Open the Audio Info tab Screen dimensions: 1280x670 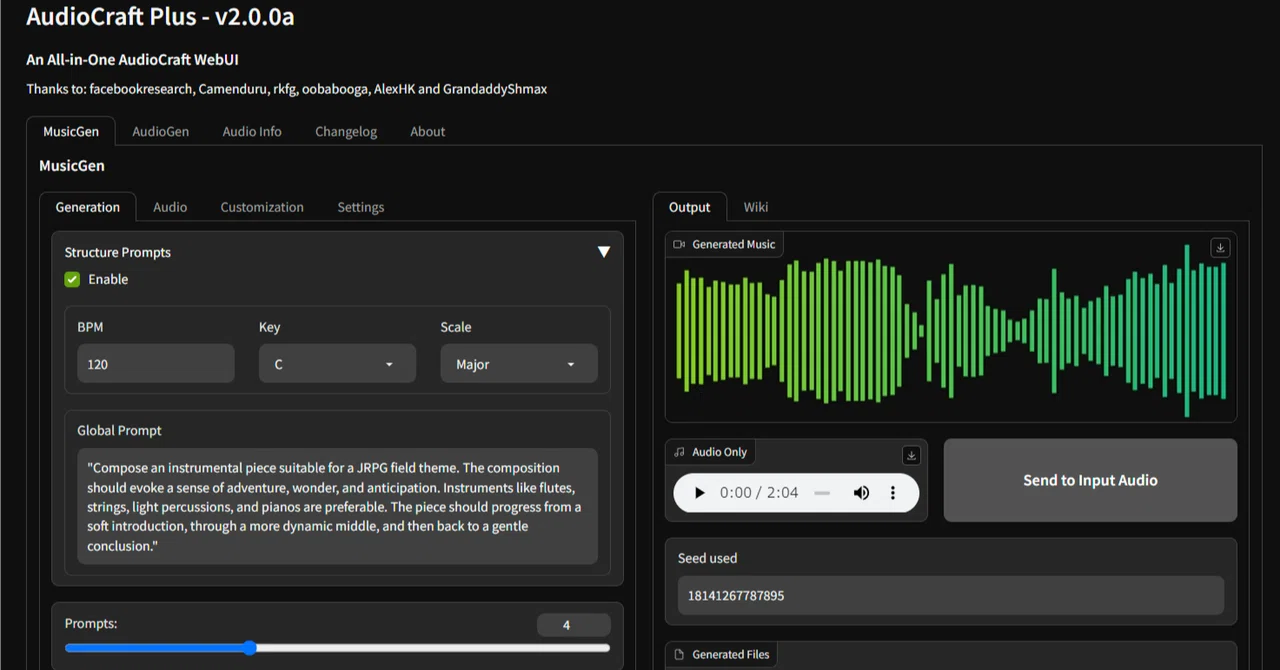point(252,131)
